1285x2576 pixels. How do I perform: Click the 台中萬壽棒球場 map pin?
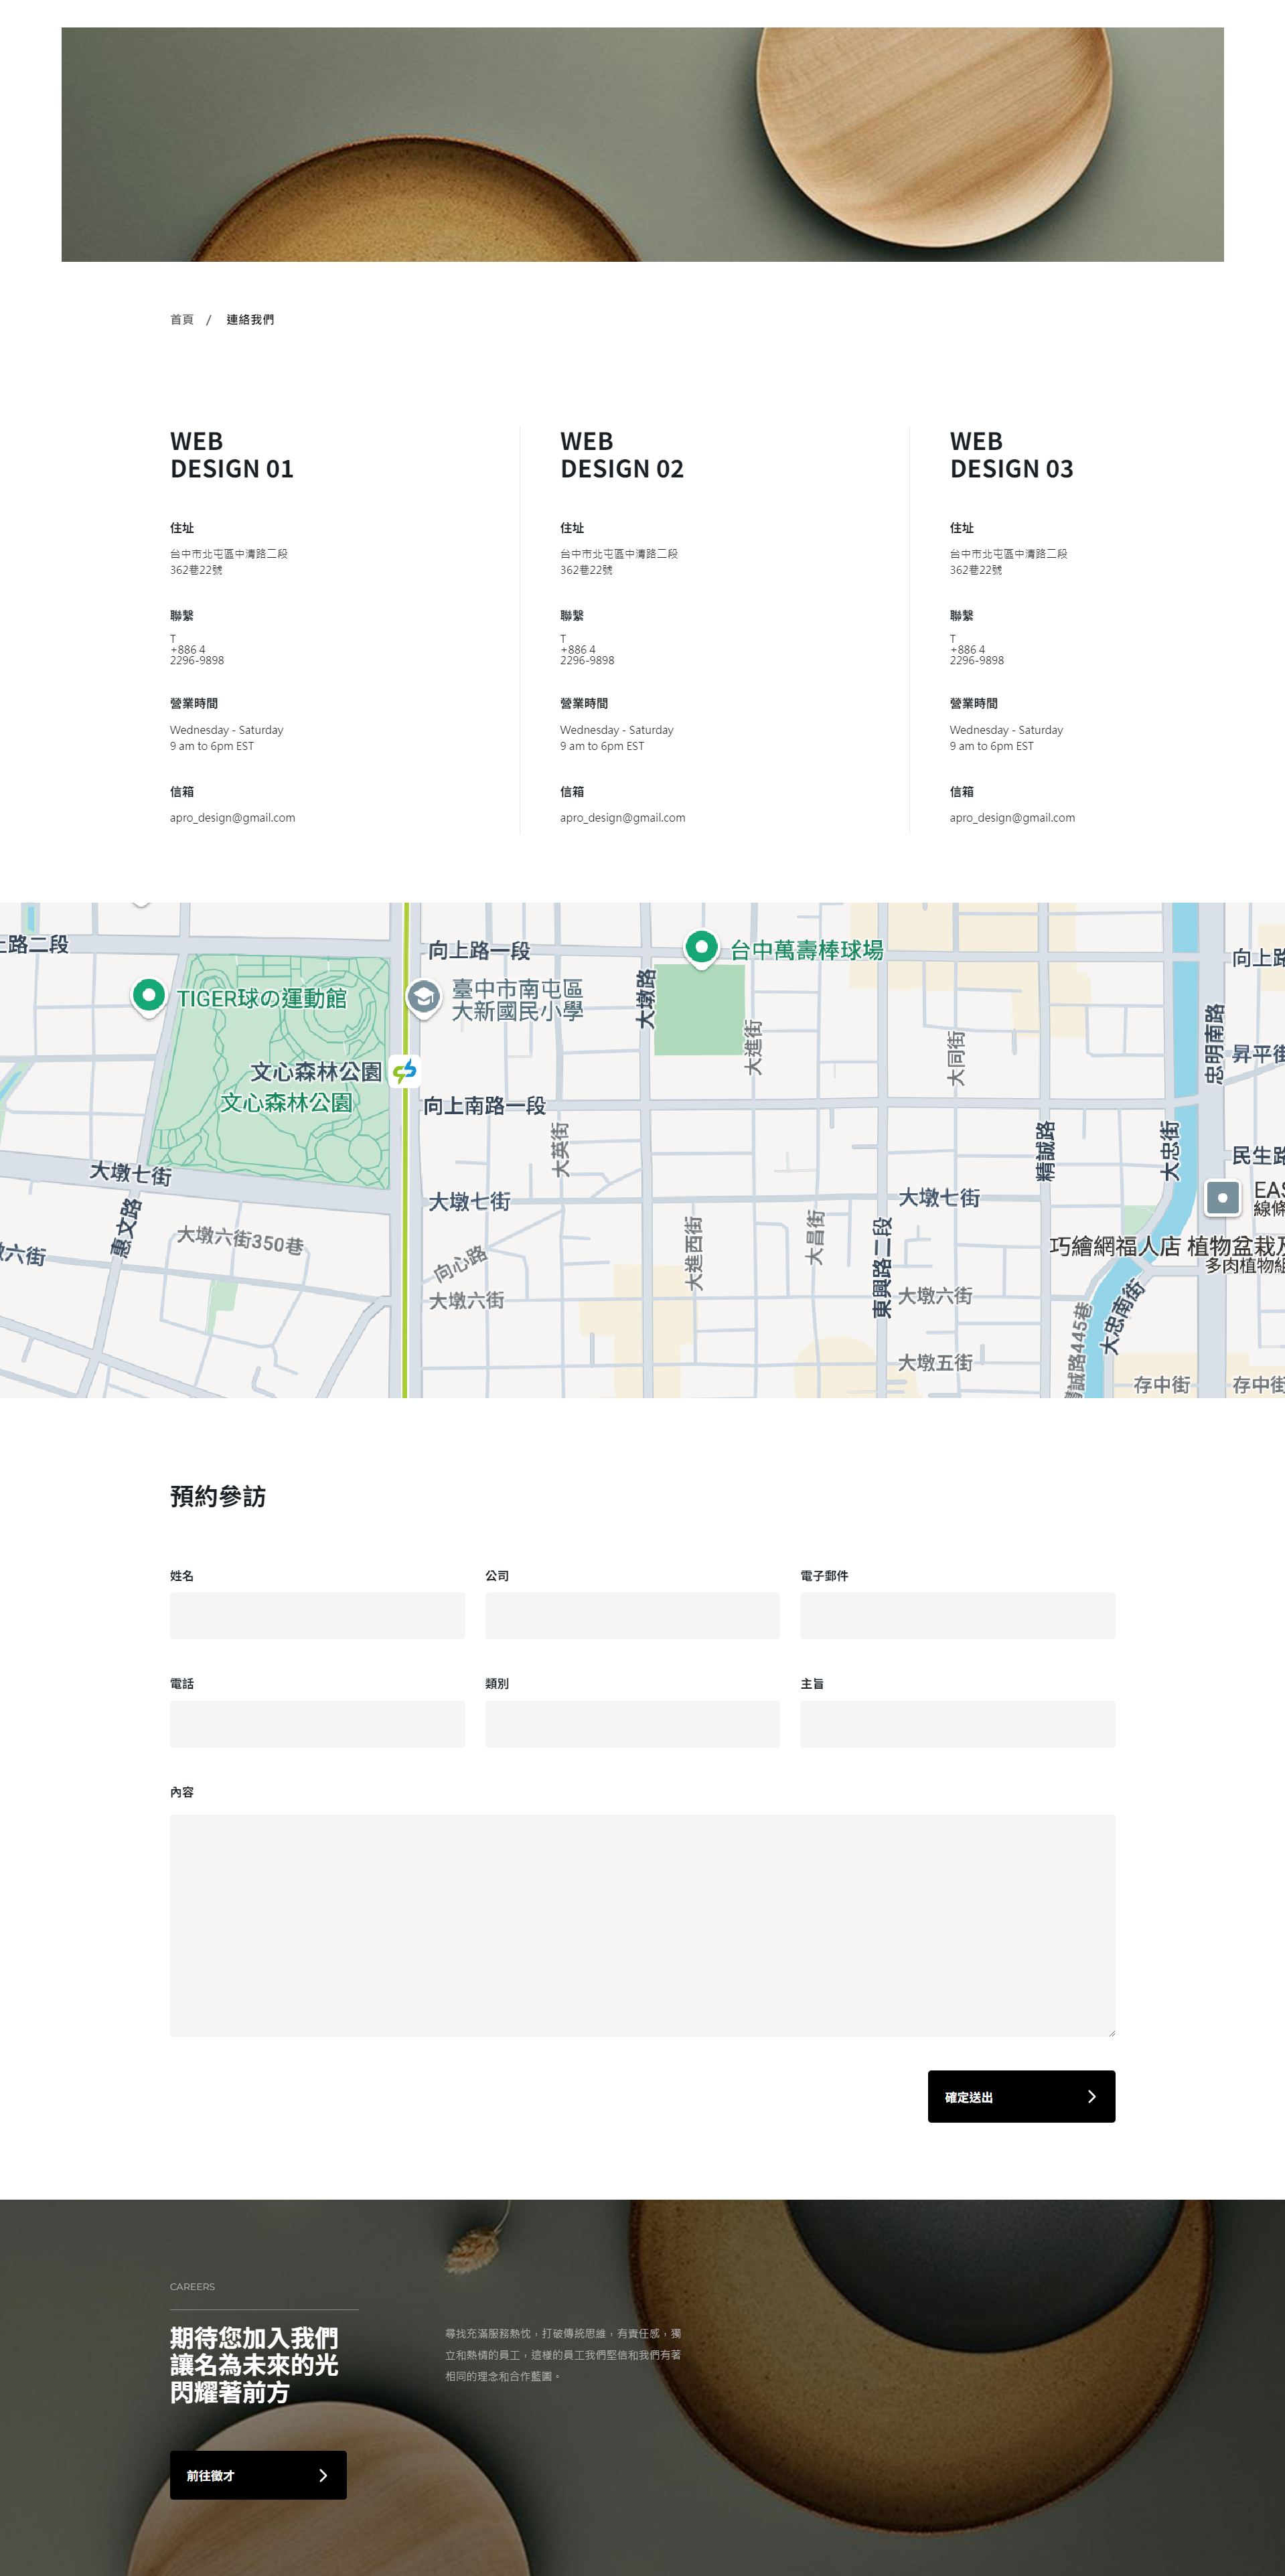click(x=701, y=947)
